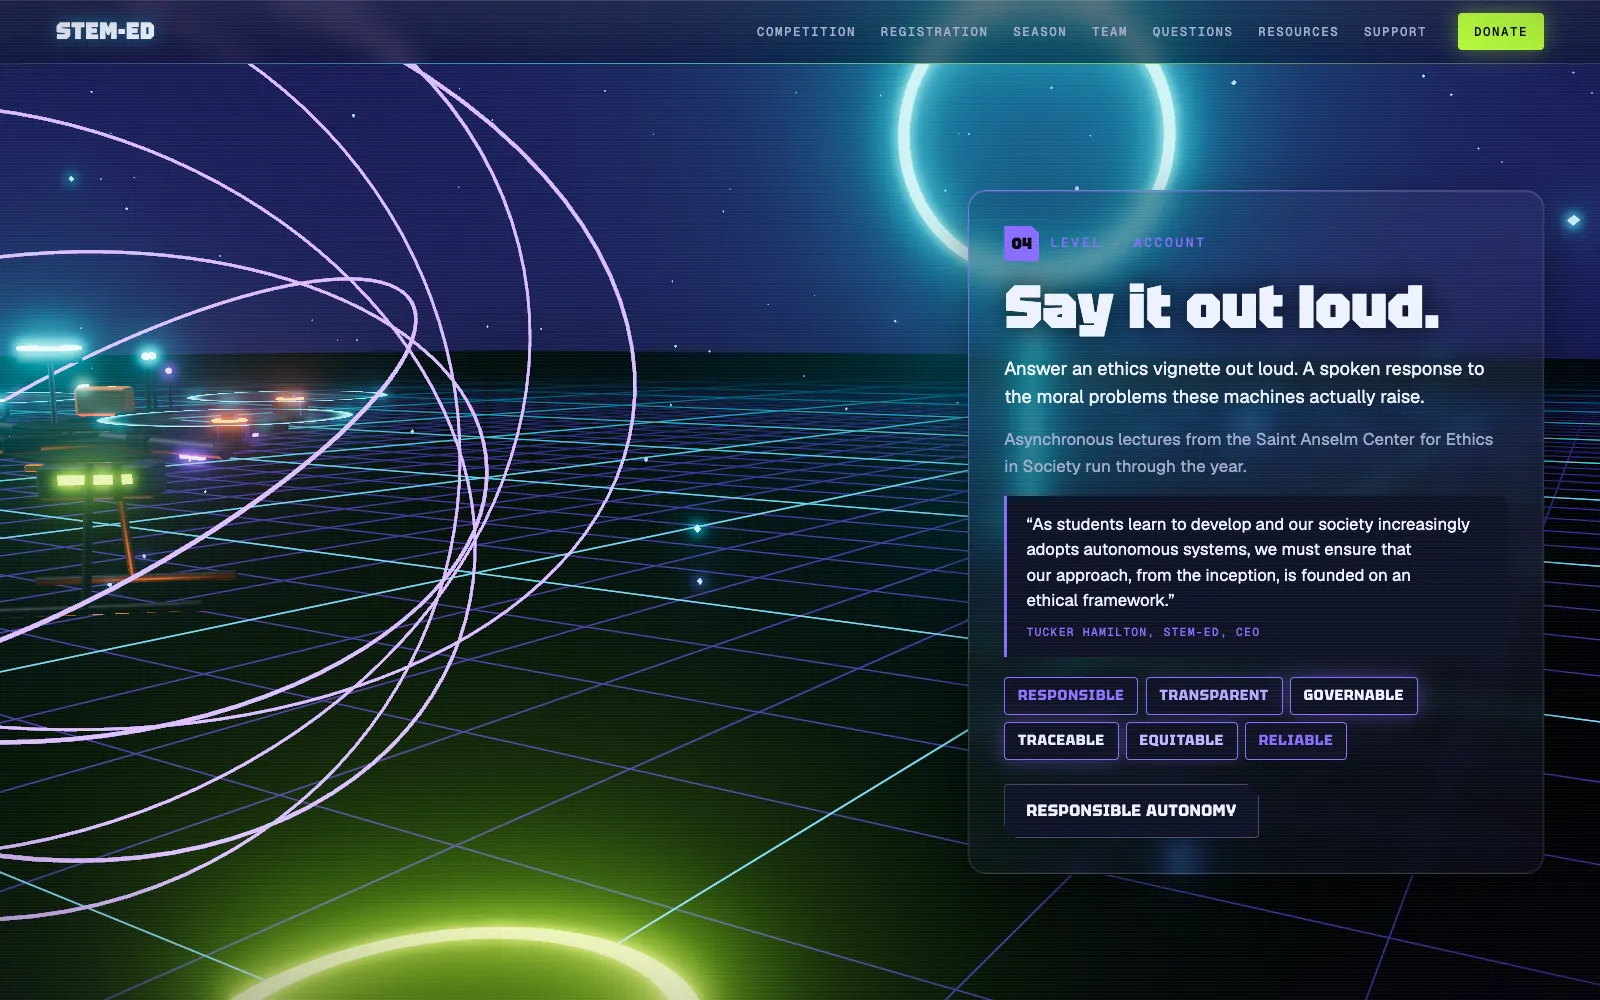1600x1000 pixels.
Task: Open the Questions nav link
Action: point(1193,32)
